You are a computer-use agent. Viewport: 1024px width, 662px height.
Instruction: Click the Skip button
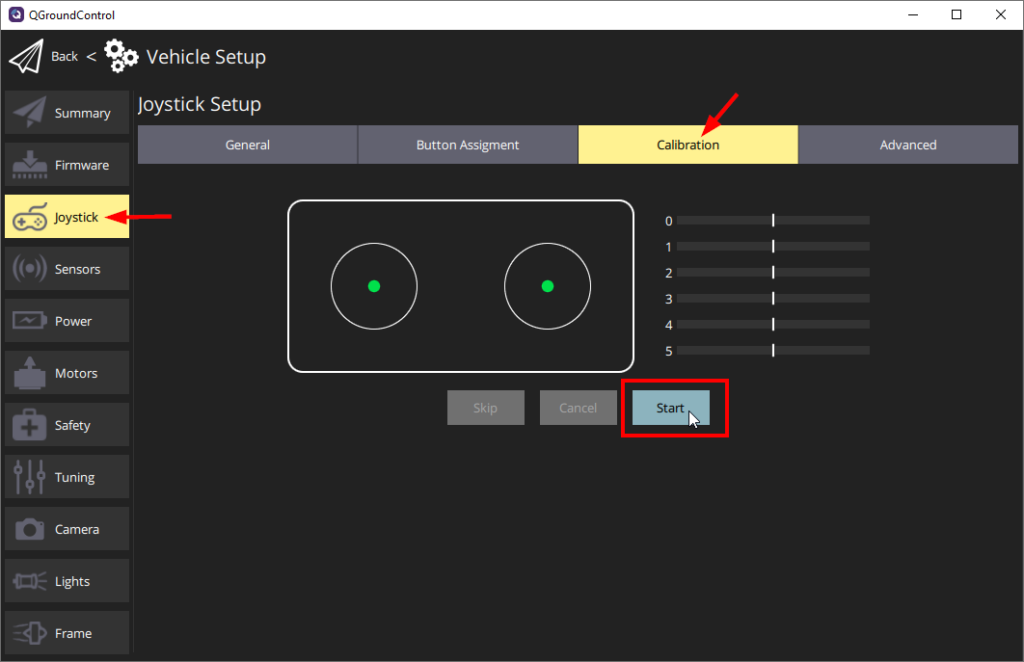(x=485, y=407)
